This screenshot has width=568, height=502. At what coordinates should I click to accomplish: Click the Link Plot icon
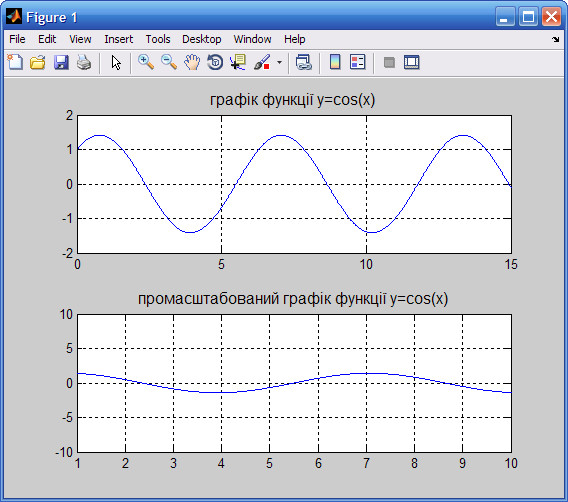pos(304,62)
